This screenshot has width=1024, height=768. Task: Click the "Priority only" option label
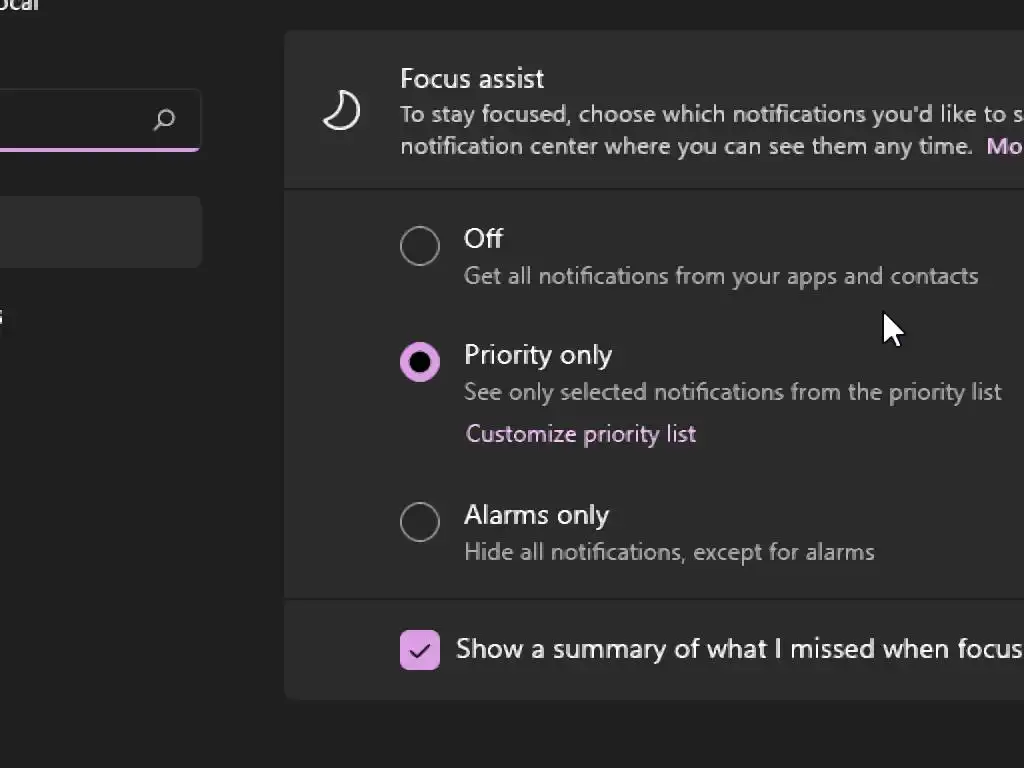(x=538, y=355)
